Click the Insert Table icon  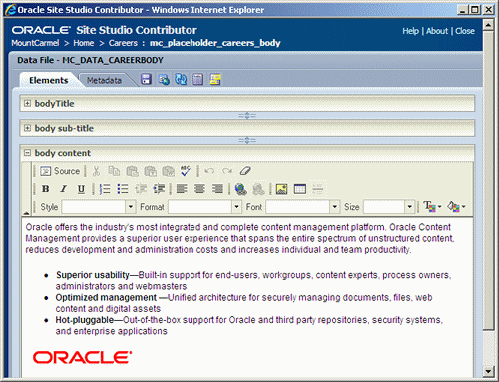(300, 189)
